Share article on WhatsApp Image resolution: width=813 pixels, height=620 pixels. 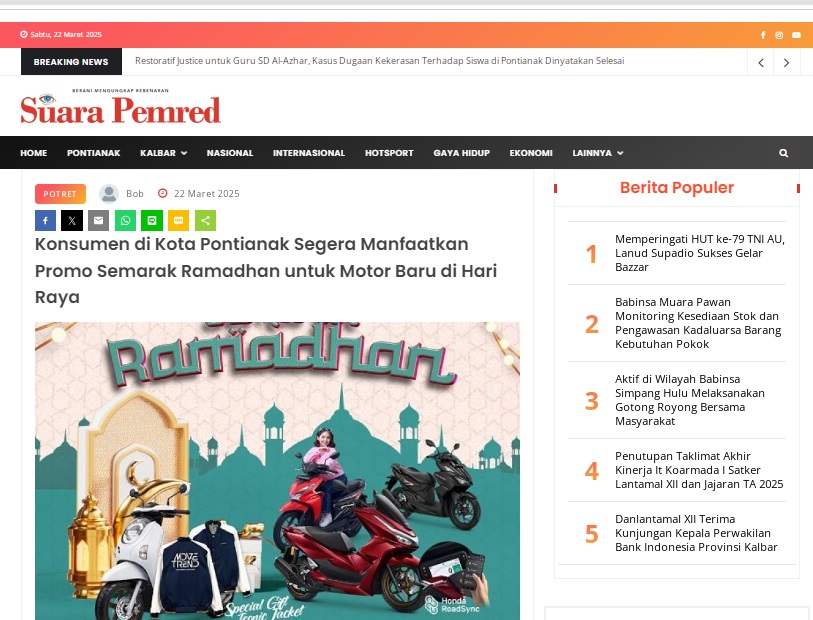pyautogui.click(x=125, y=220)
